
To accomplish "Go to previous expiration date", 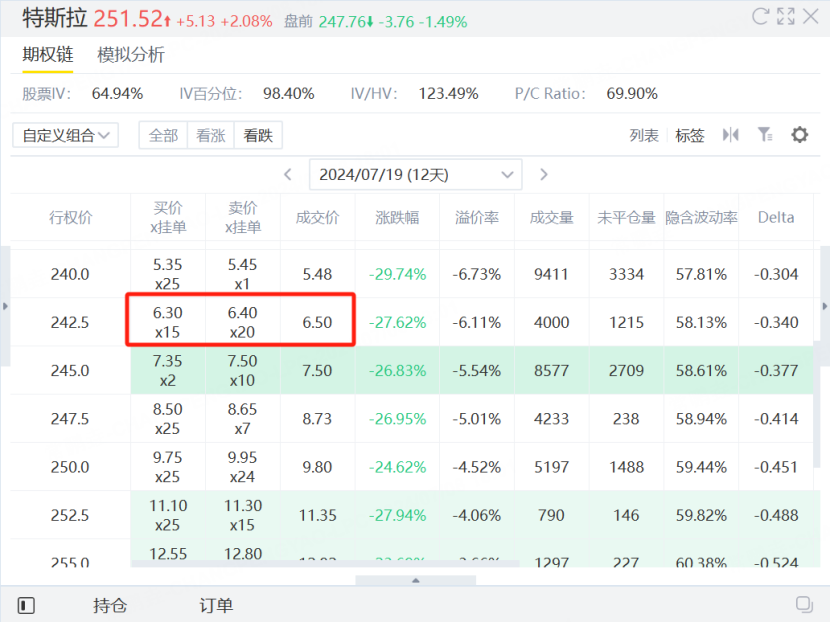I will point(288,175).
